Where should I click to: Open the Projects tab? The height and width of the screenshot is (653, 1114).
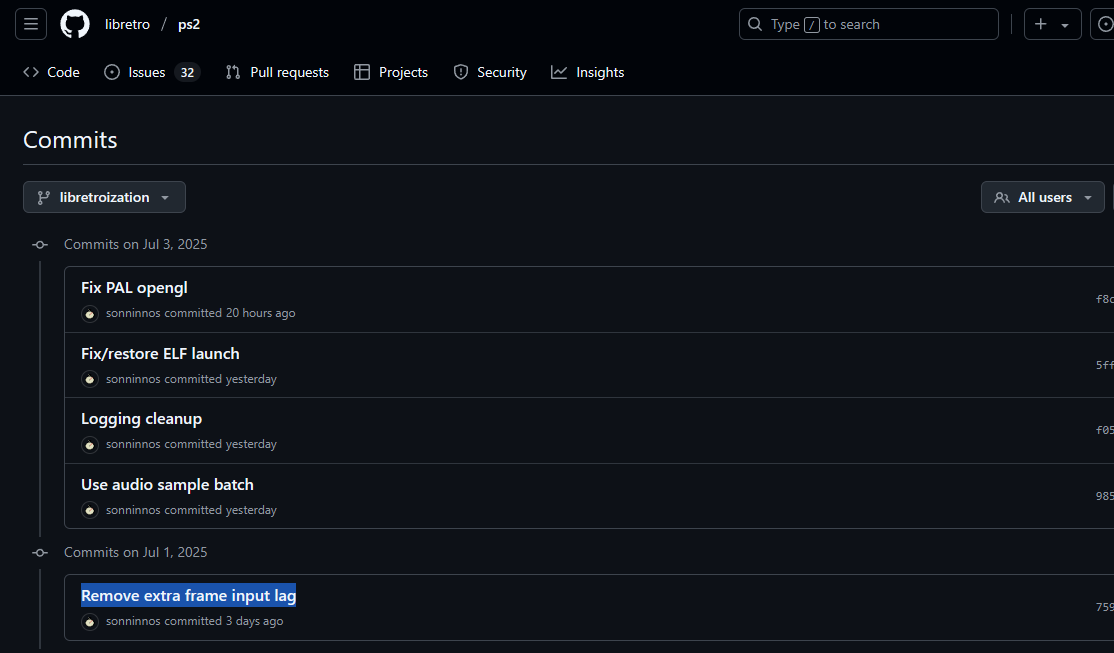pyautogui.click(x=391, y=72)
